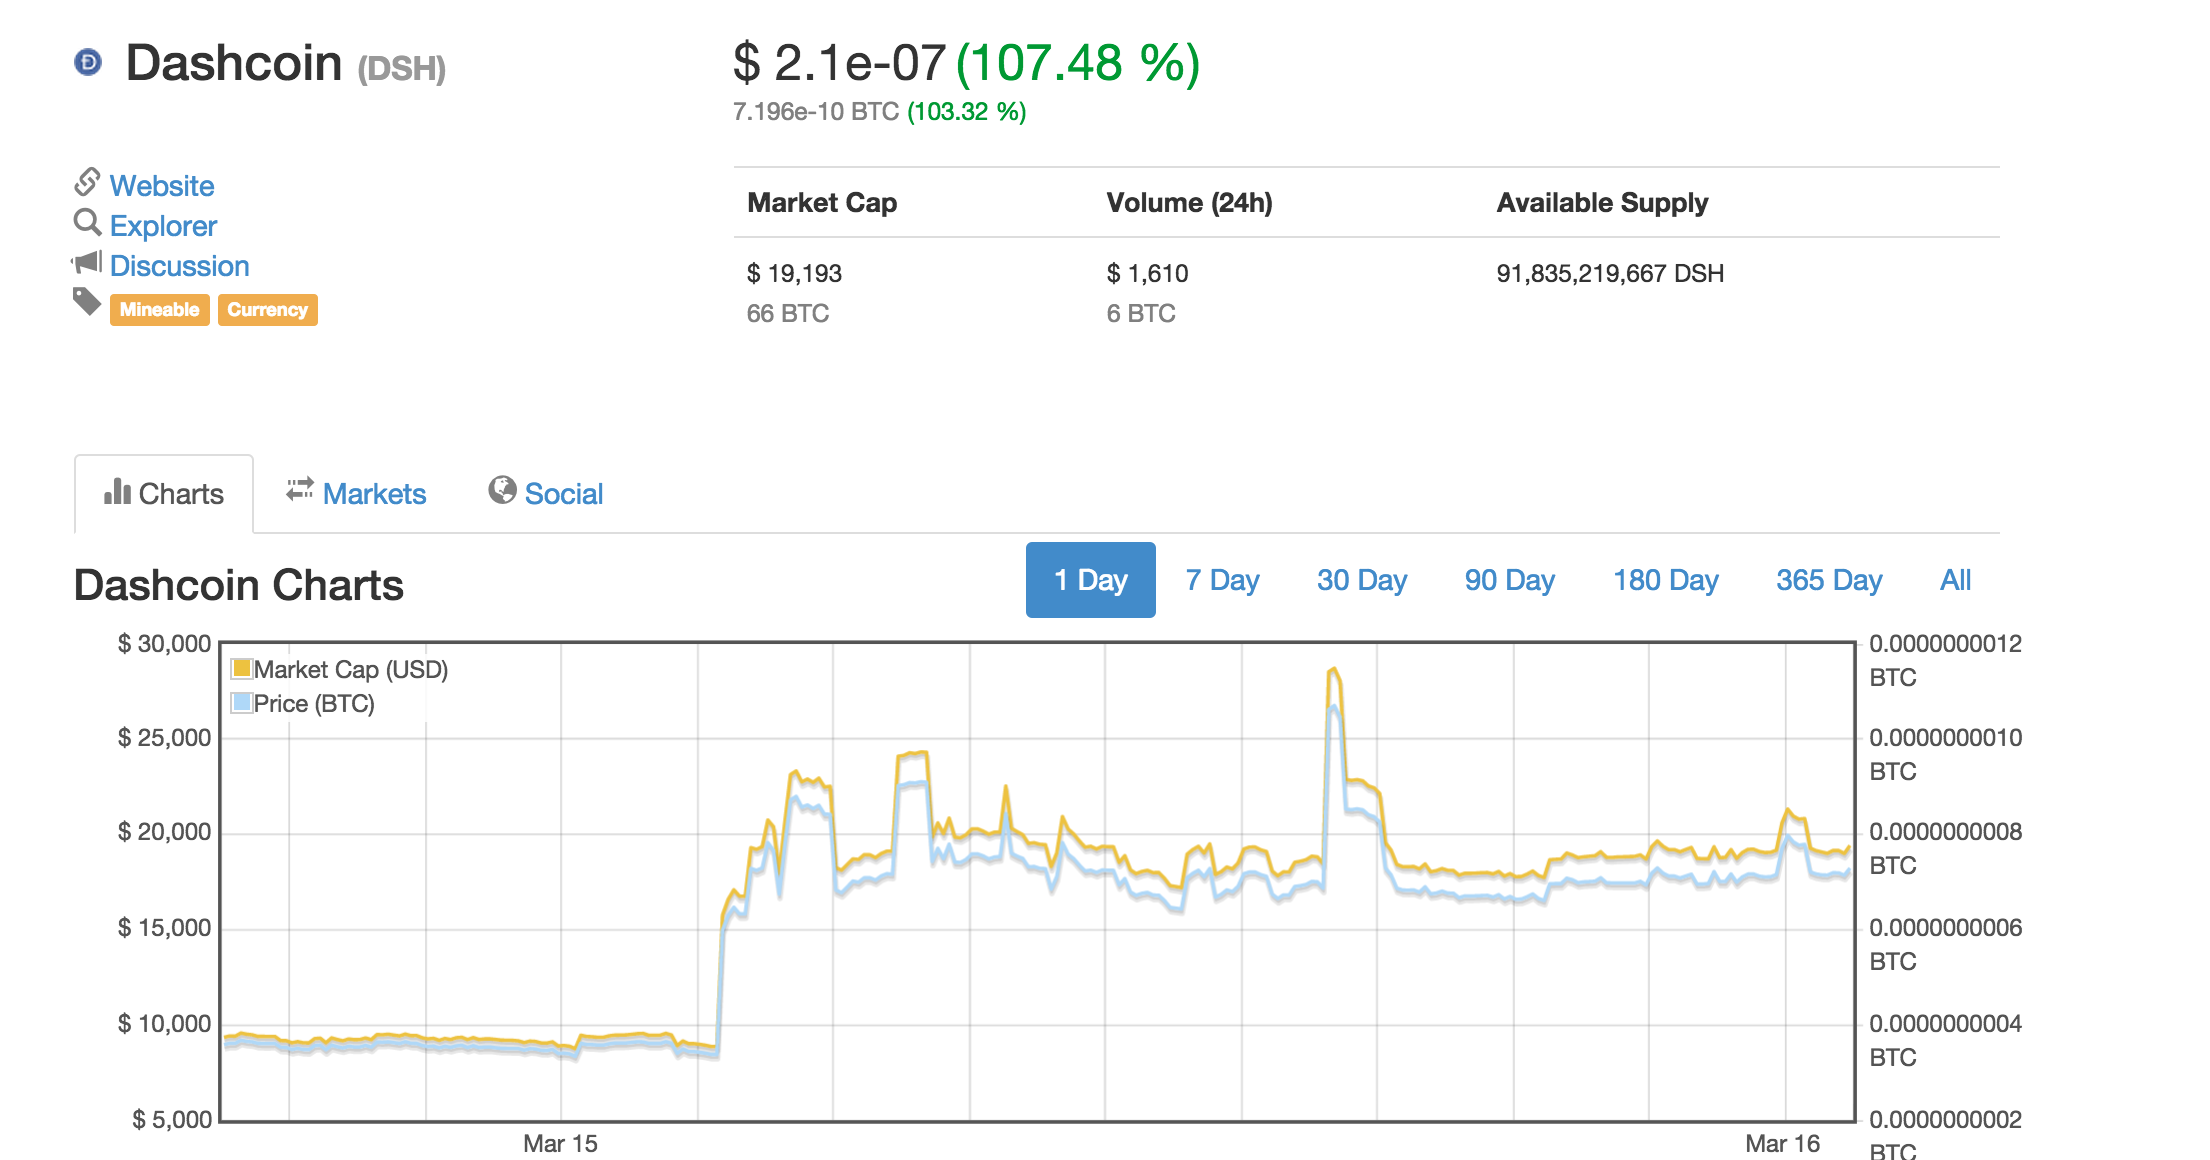Switch to the Markets tab

click(356, 494)
